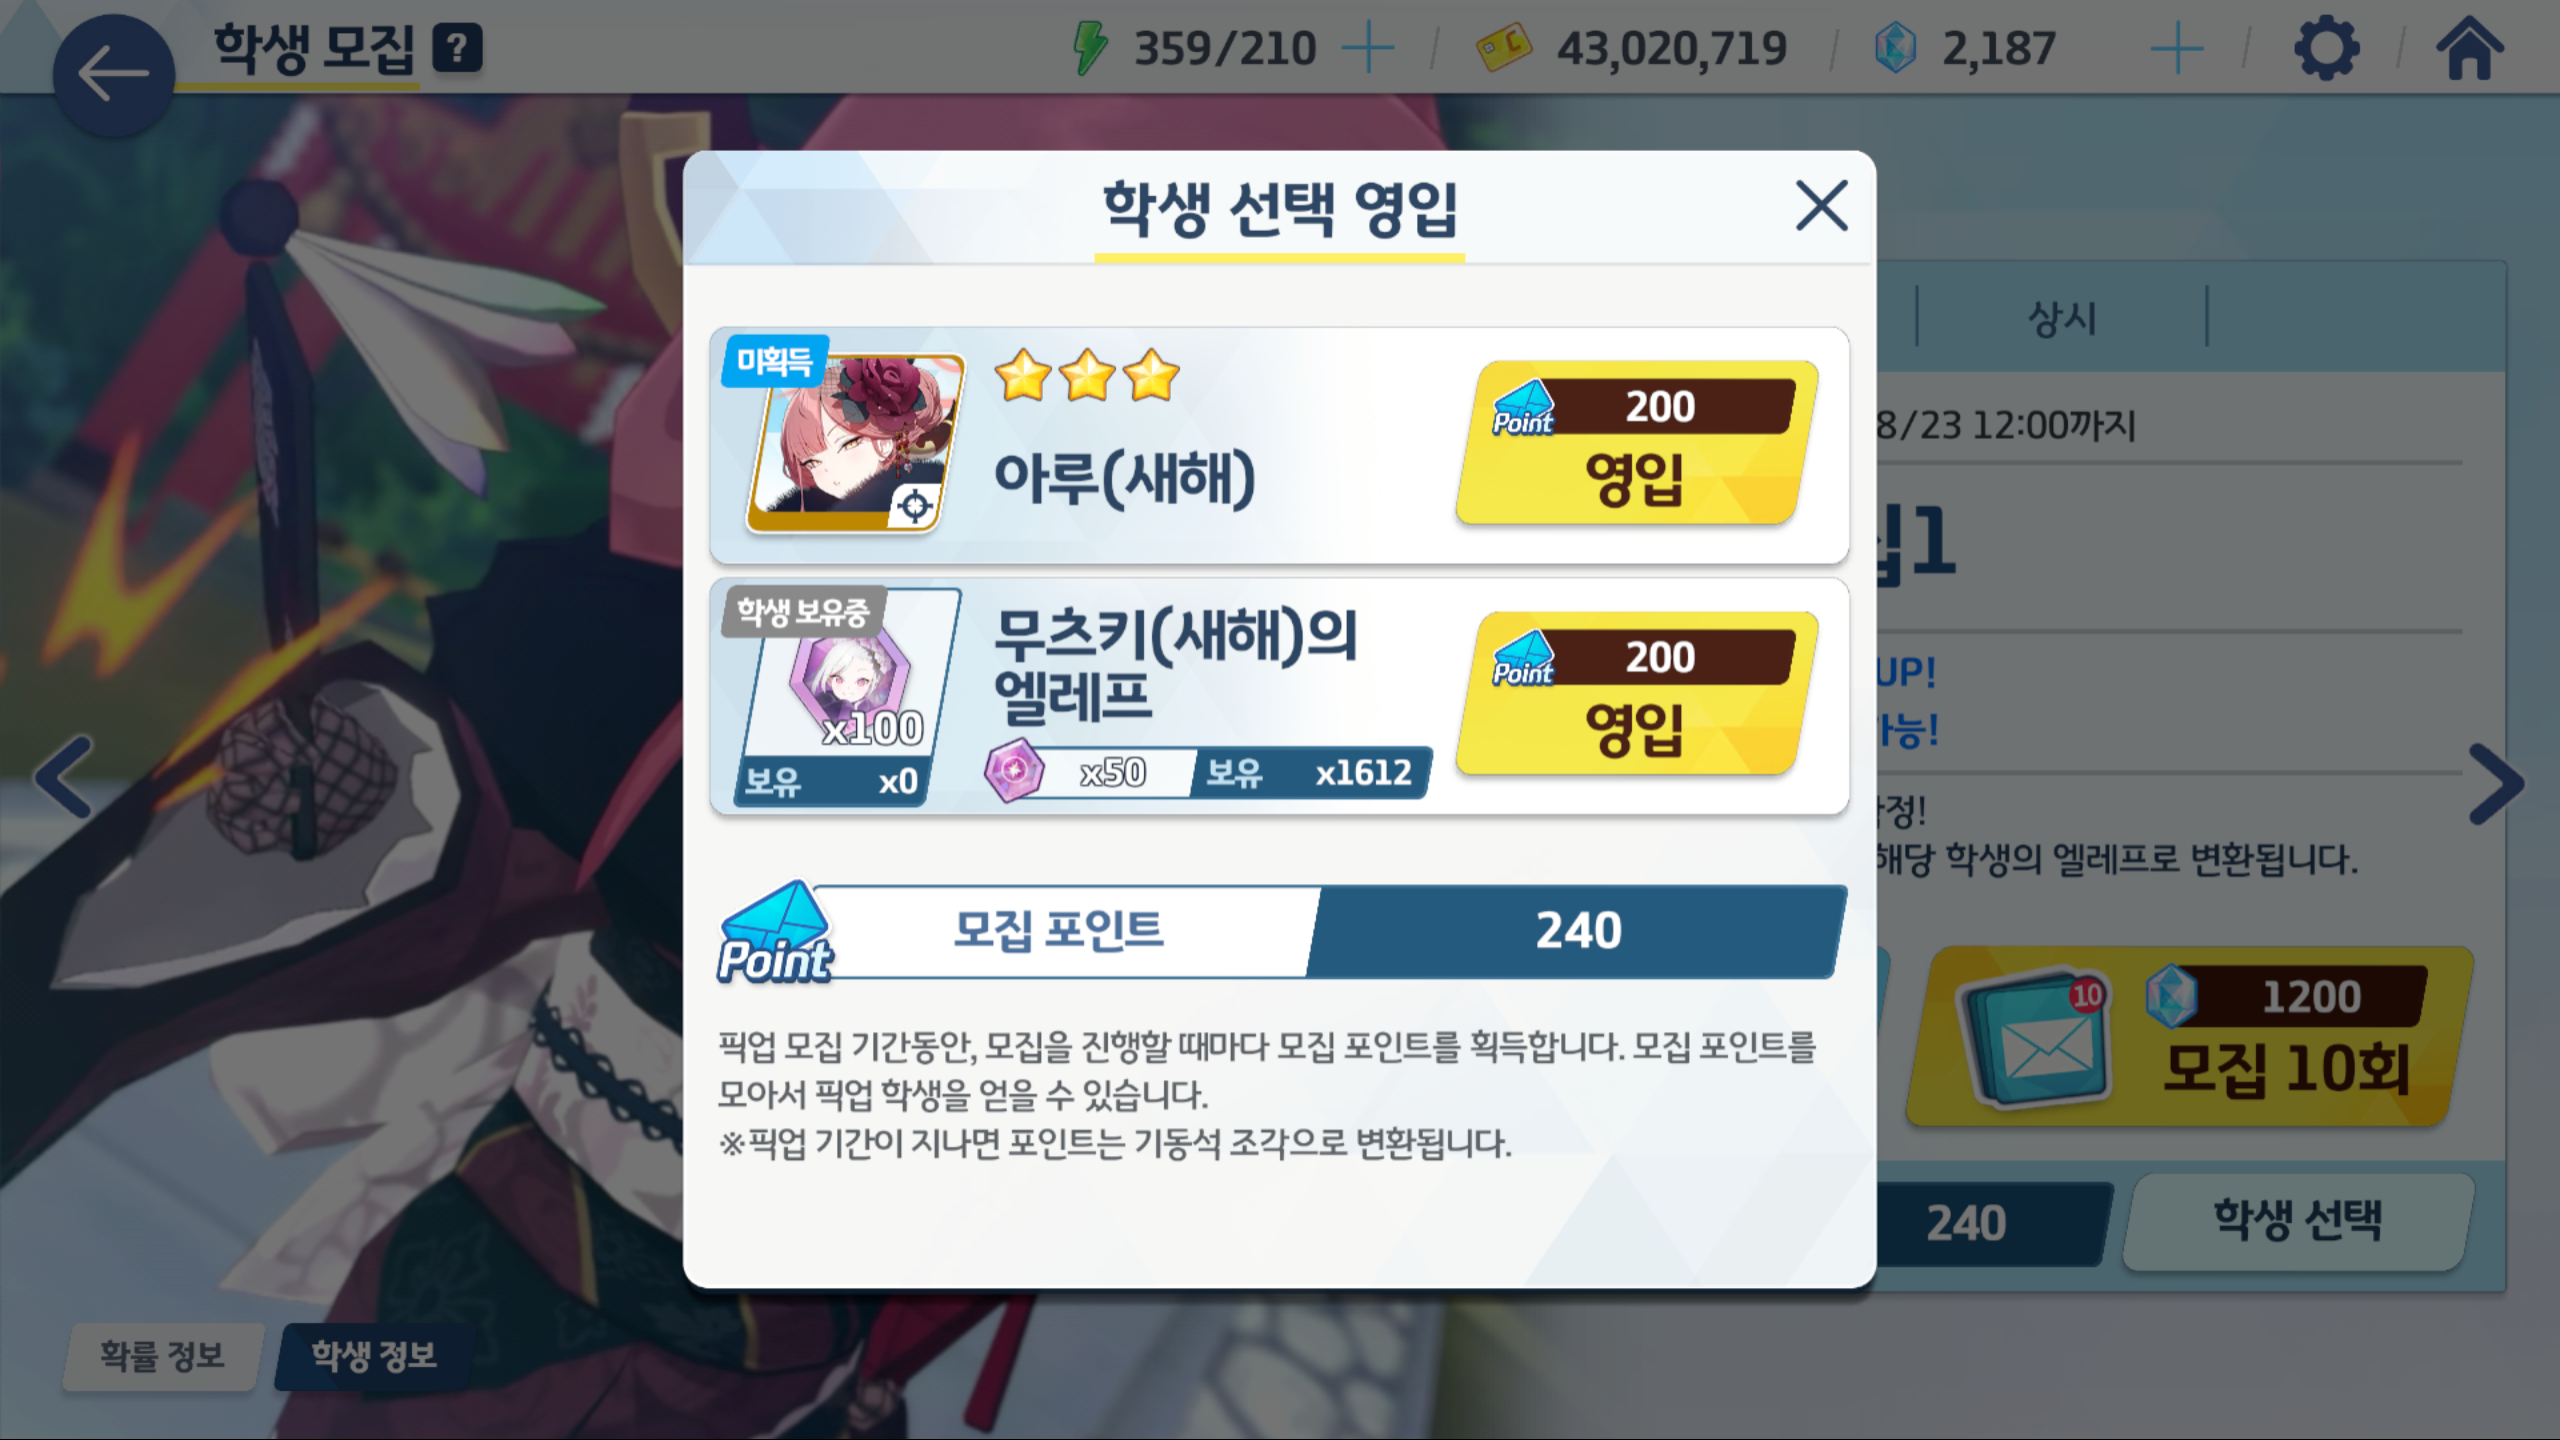Viewport: 2560px width, 1440px height.
Task: Go back with the arrow icon
Action: (113, 75)
